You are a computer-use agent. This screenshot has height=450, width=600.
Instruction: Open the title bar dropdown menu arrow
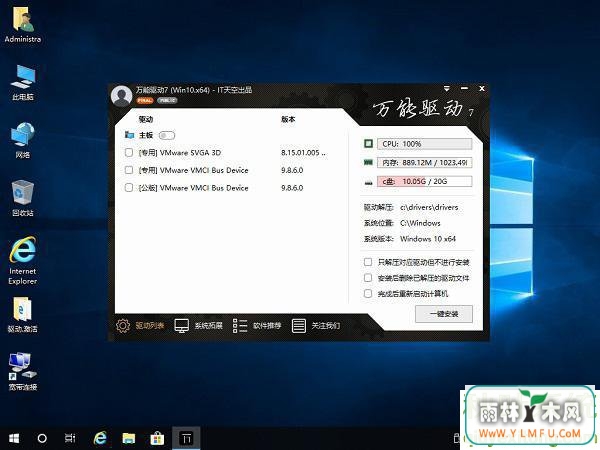click(x=447, y=89)
